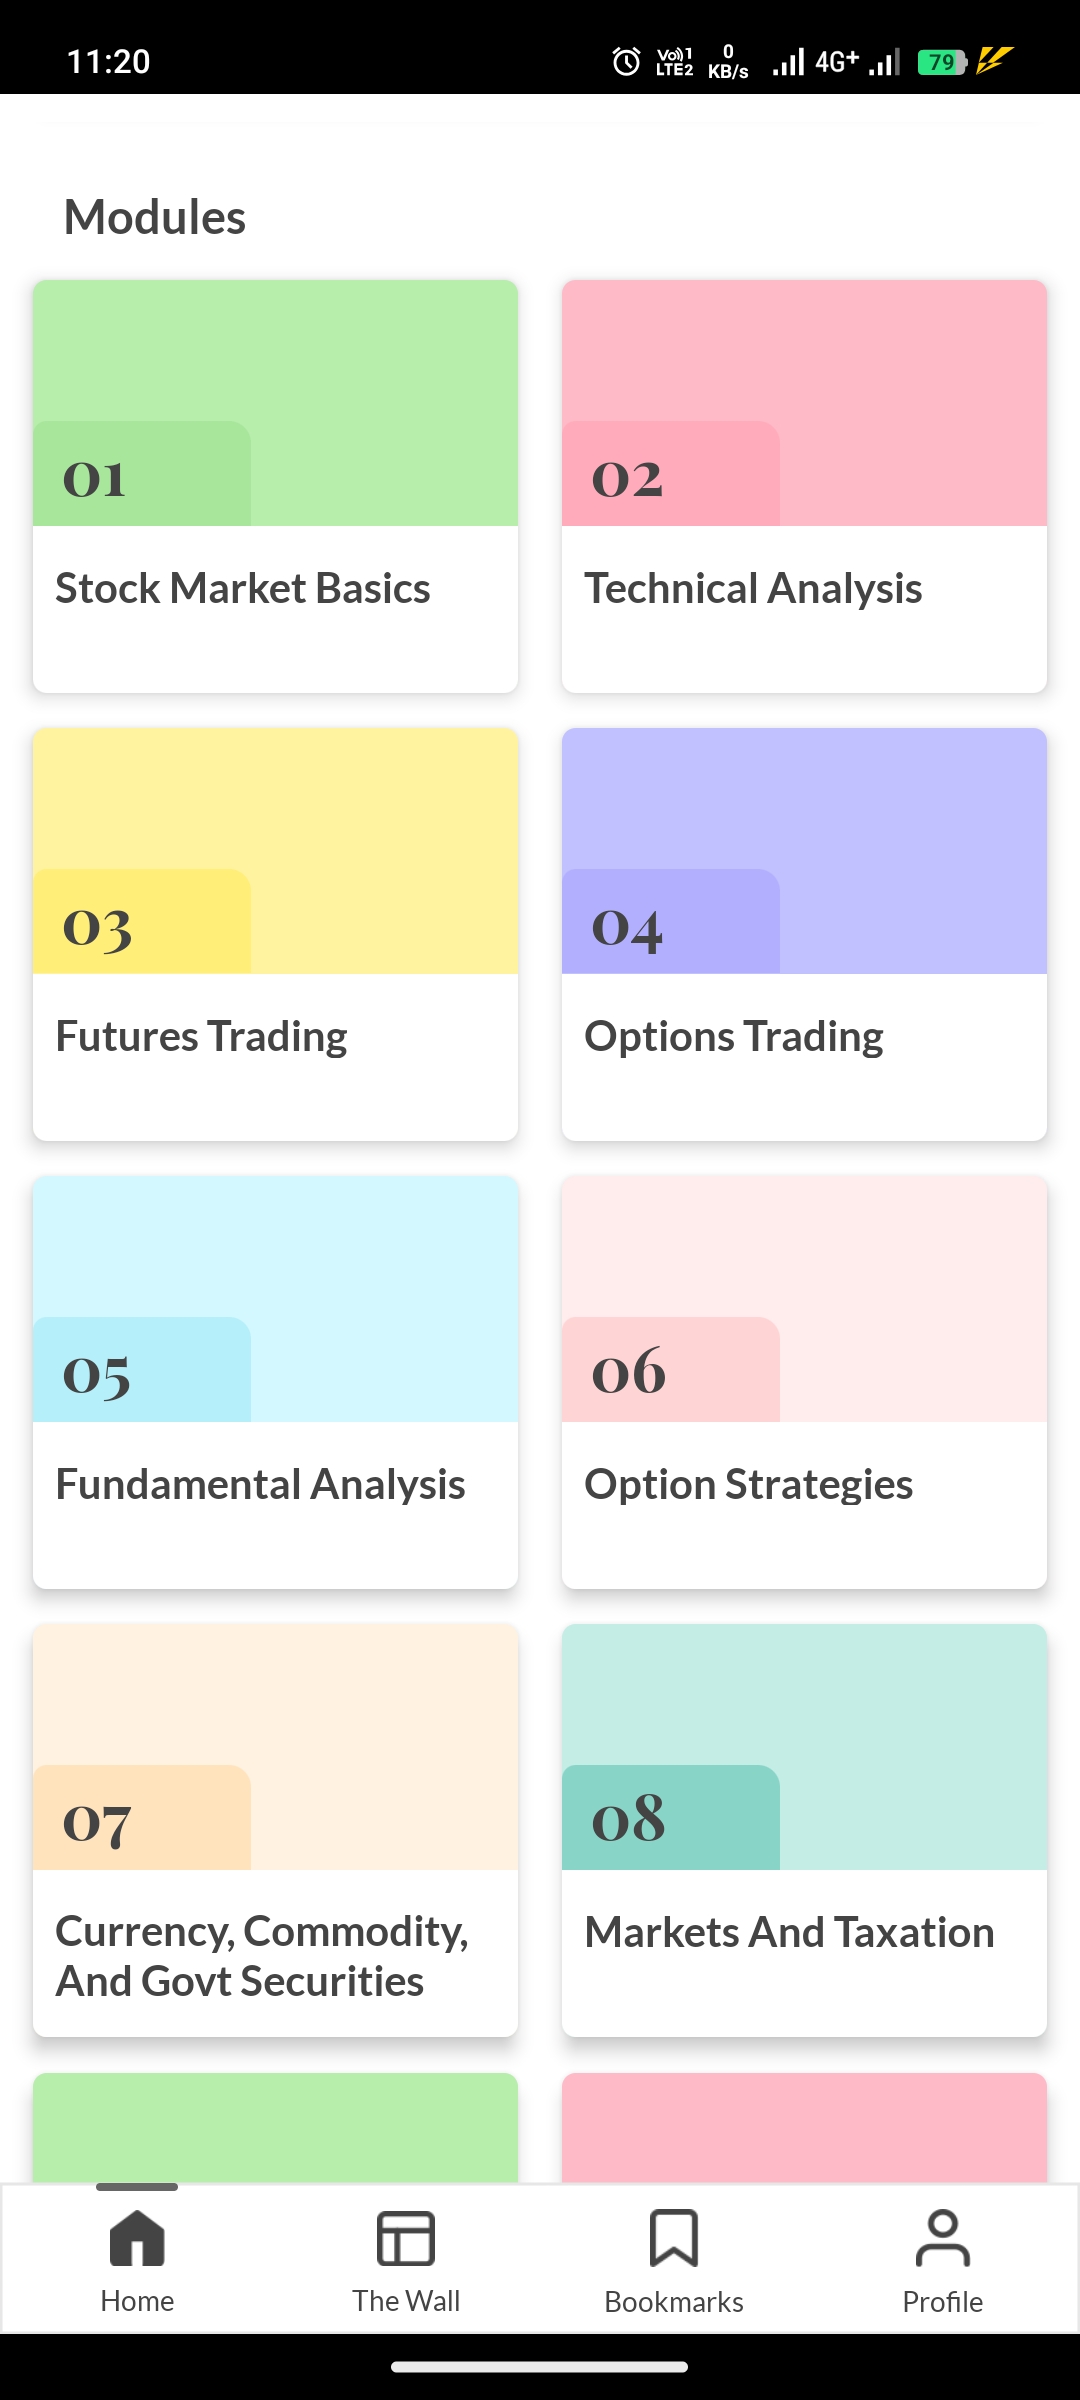Open Technical Analysis module
The height and width of the screenshot is (2400, 1080).
coord(753,588)
